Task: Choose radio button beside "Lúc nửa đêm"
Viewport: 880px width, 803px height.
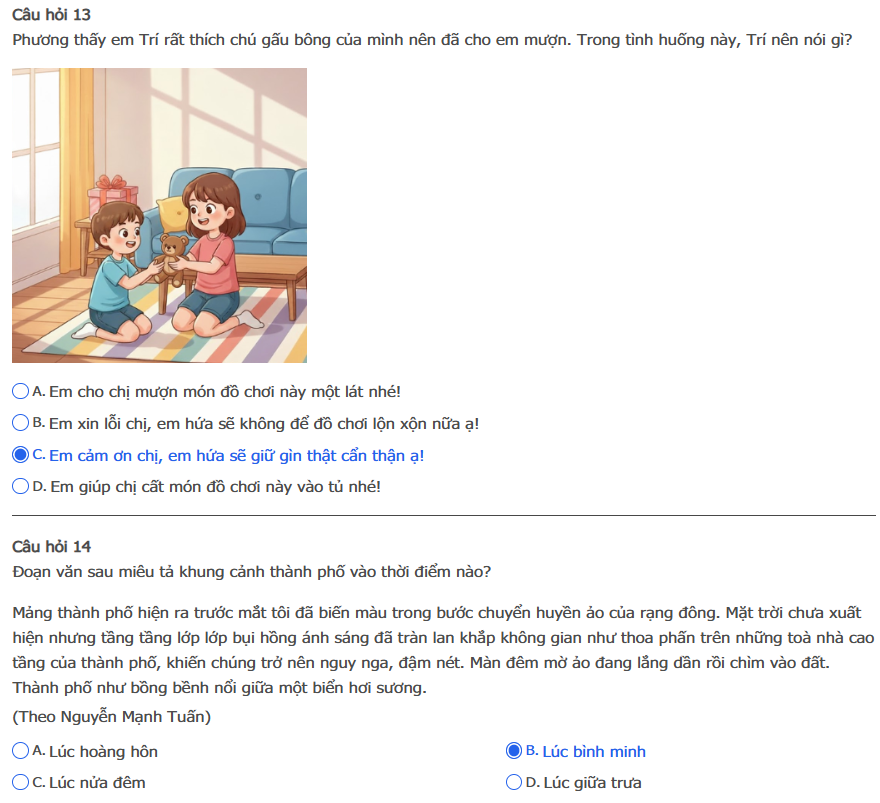Action: 20,782
